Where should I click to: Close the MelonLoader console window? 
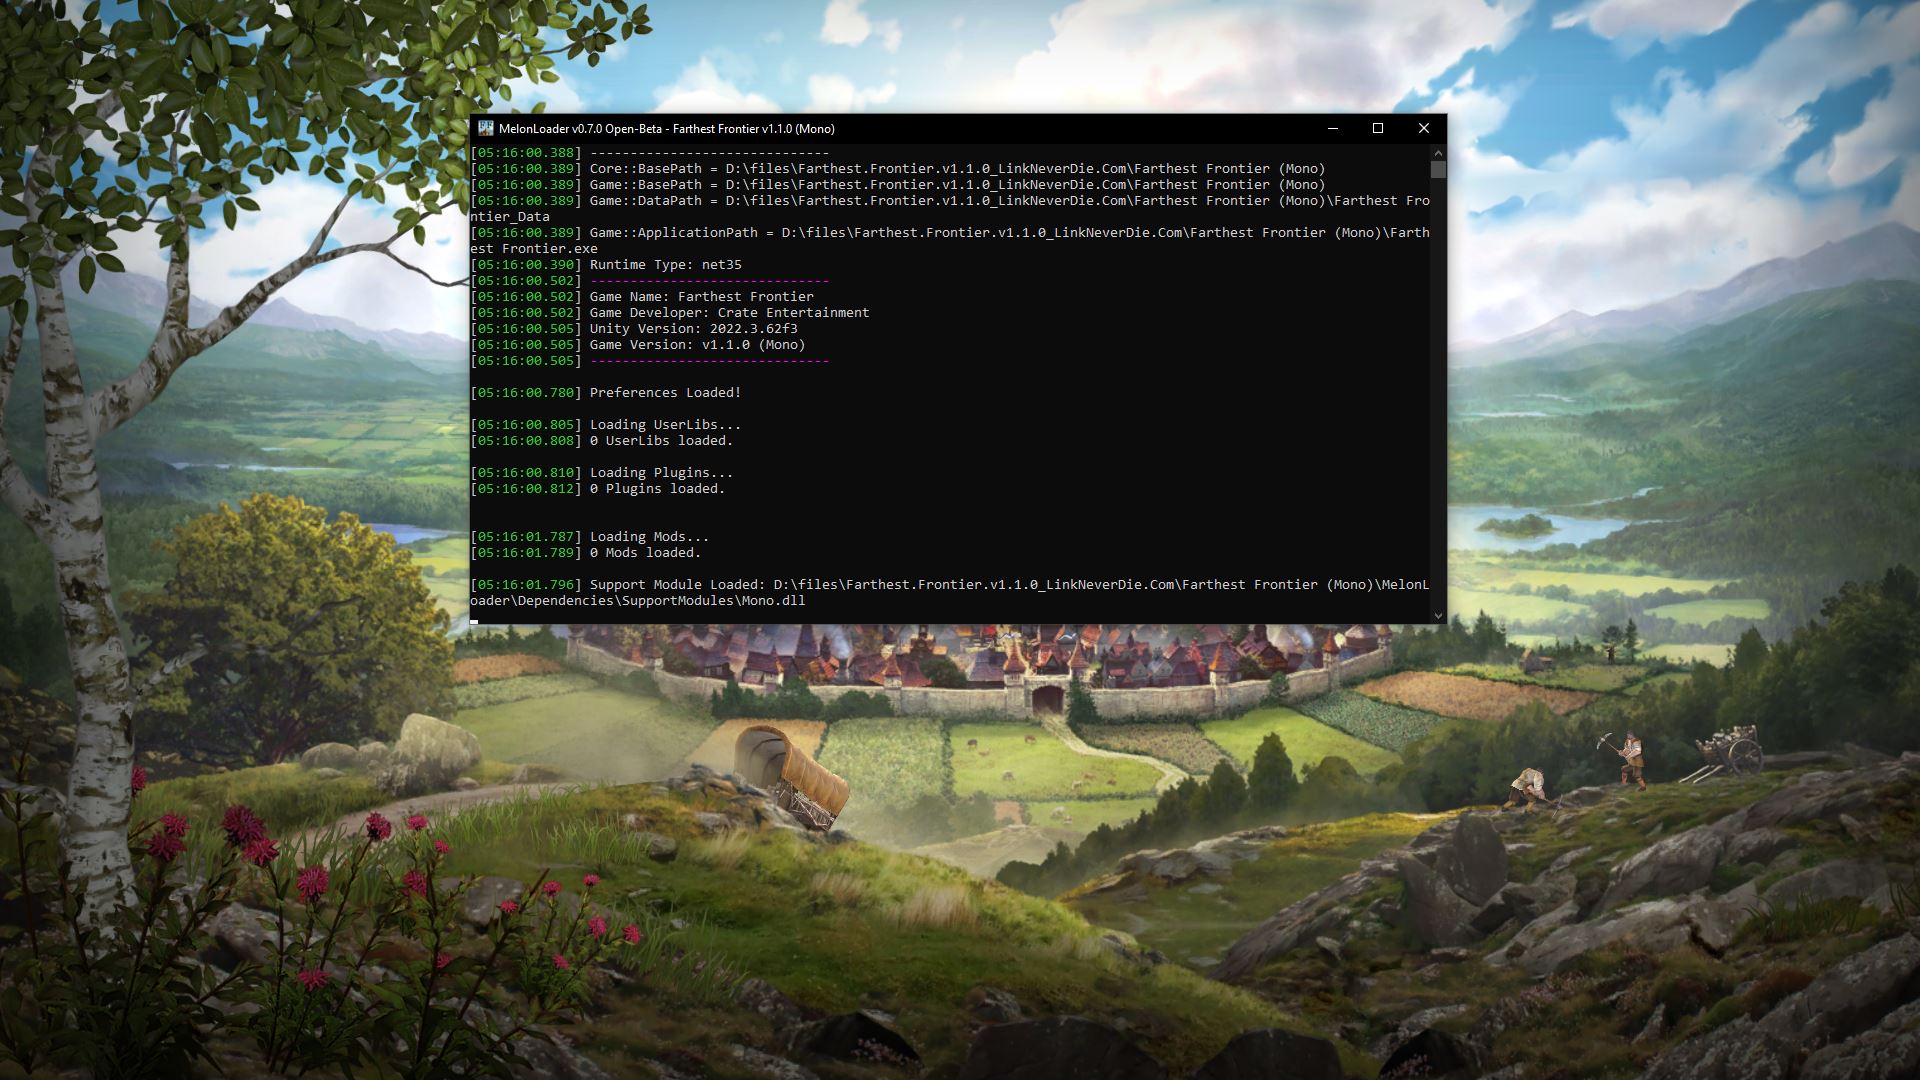(x=1424, y=128)
